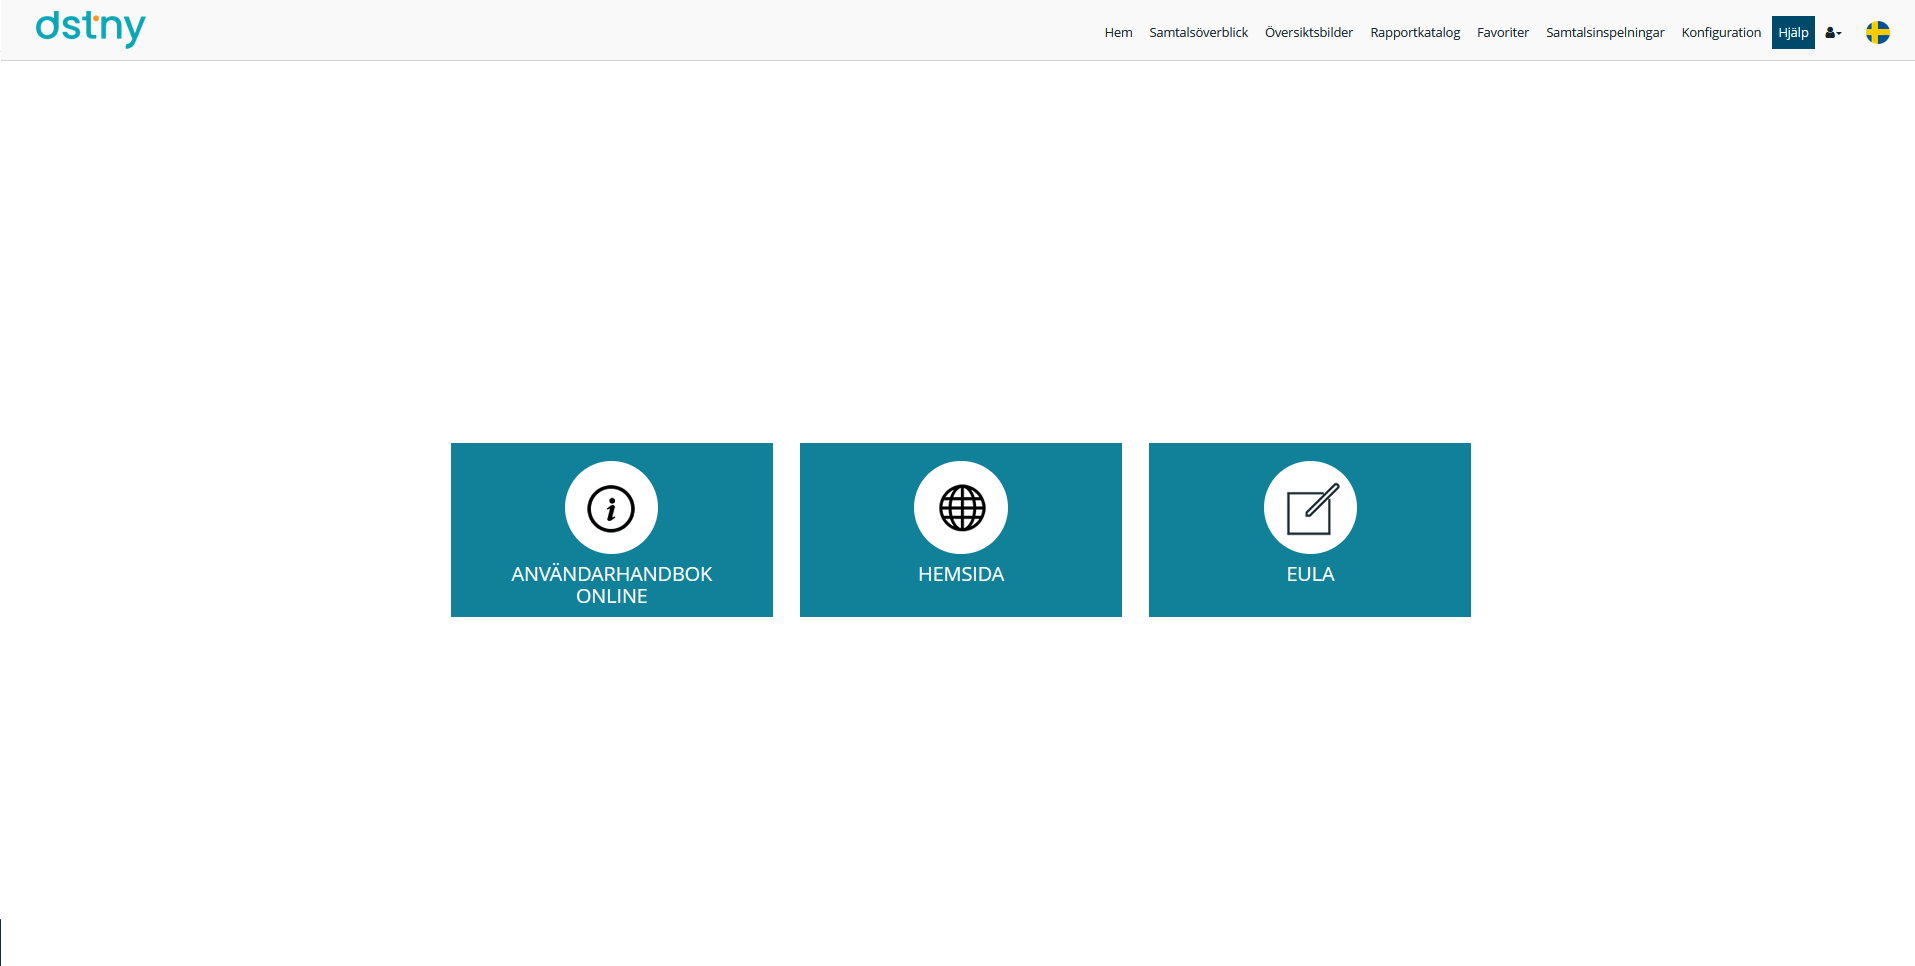Click the globe icon for Hemsida
1915x966 pixels.
click(961, 508)
